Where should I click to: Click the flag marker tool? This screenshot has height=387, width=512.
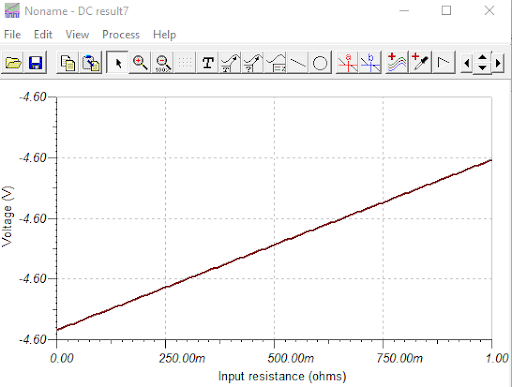443,63
